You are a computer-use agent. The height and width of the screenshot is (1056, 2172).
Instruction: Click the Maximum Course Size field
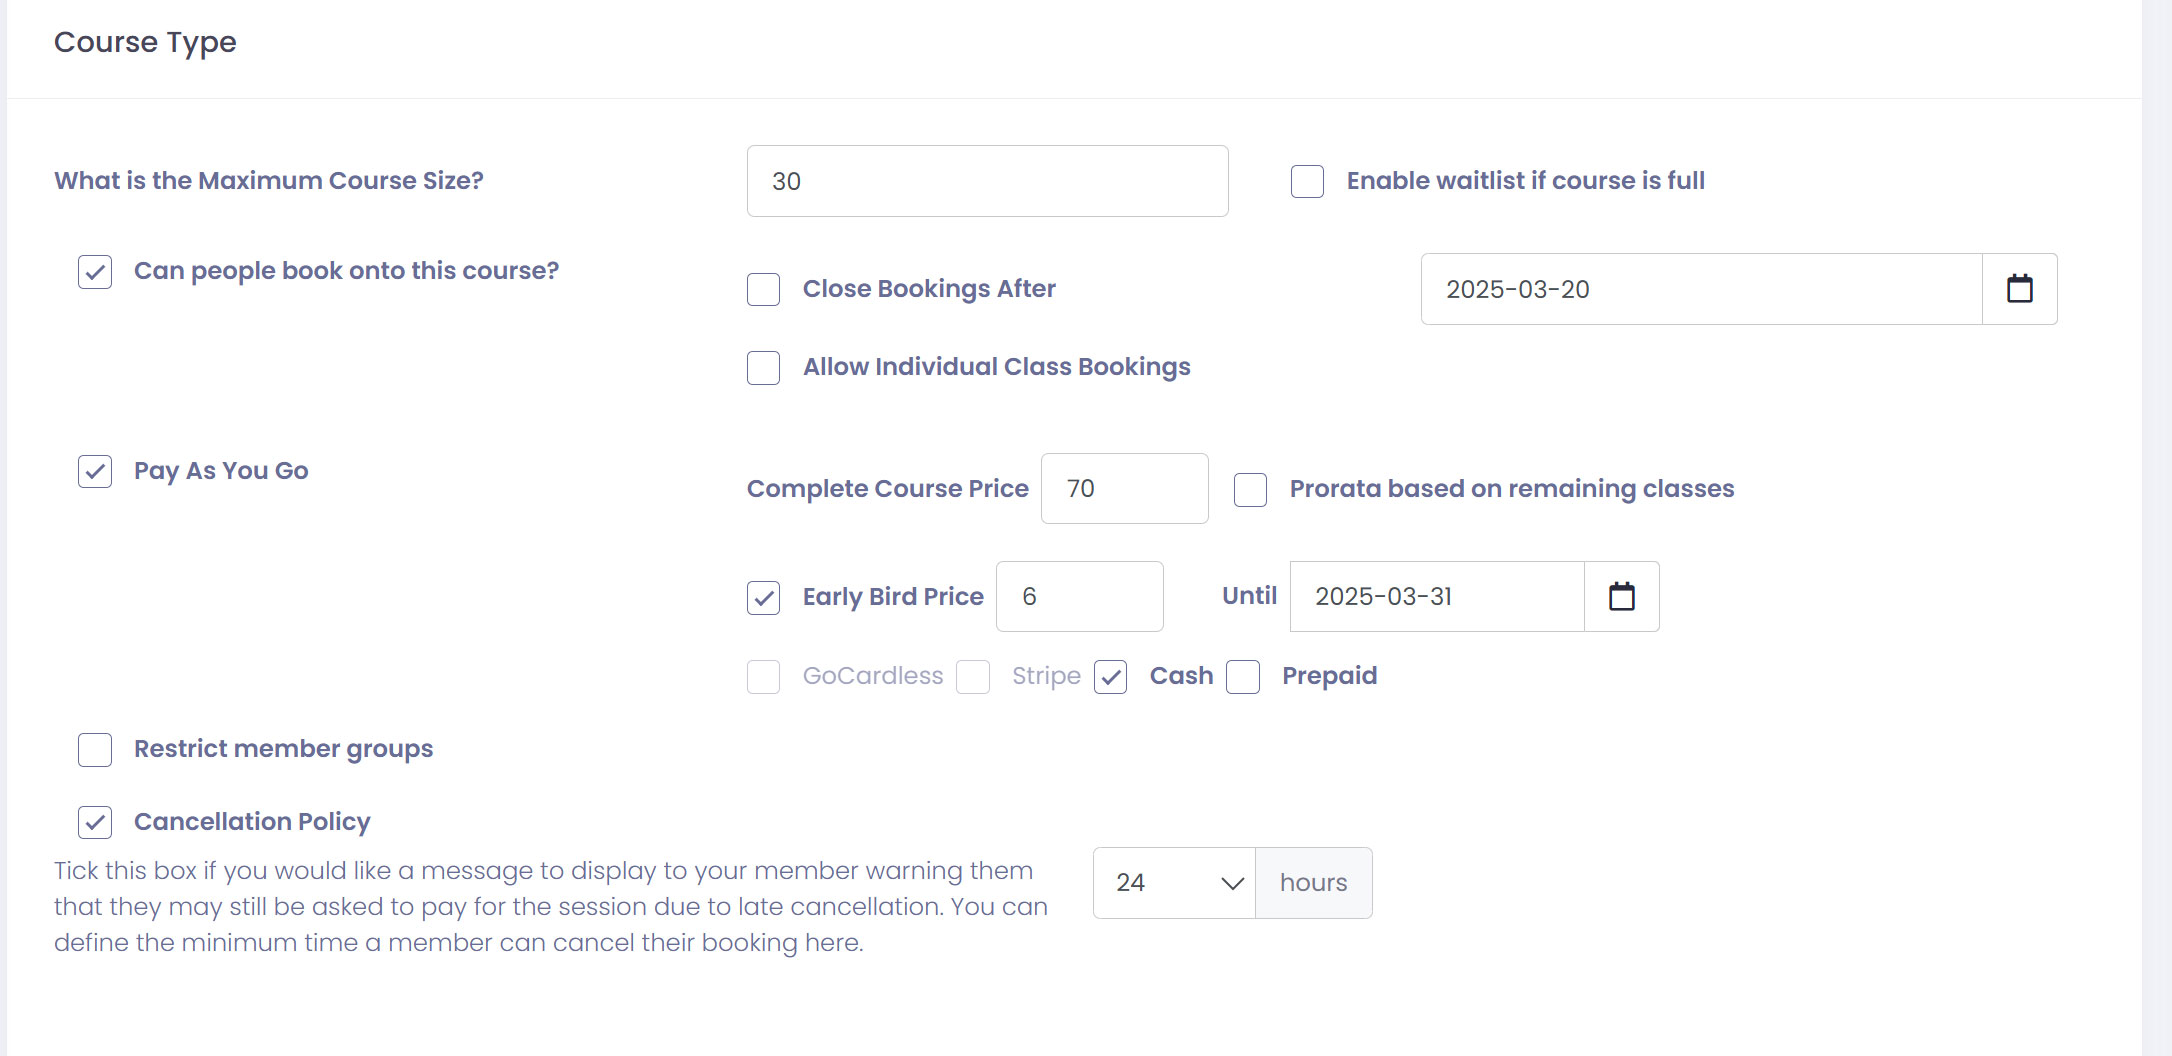coord(987,181)
